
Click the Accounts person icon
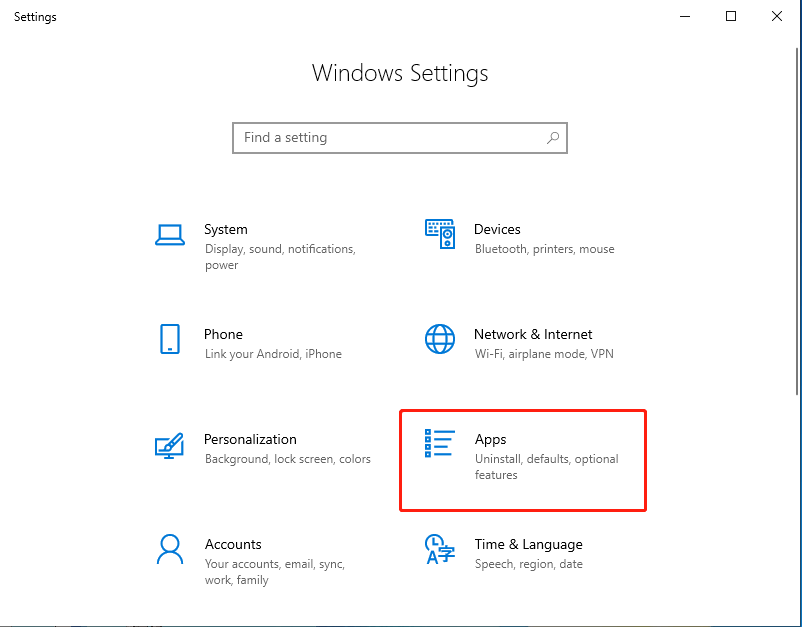[x=170, y=549]
